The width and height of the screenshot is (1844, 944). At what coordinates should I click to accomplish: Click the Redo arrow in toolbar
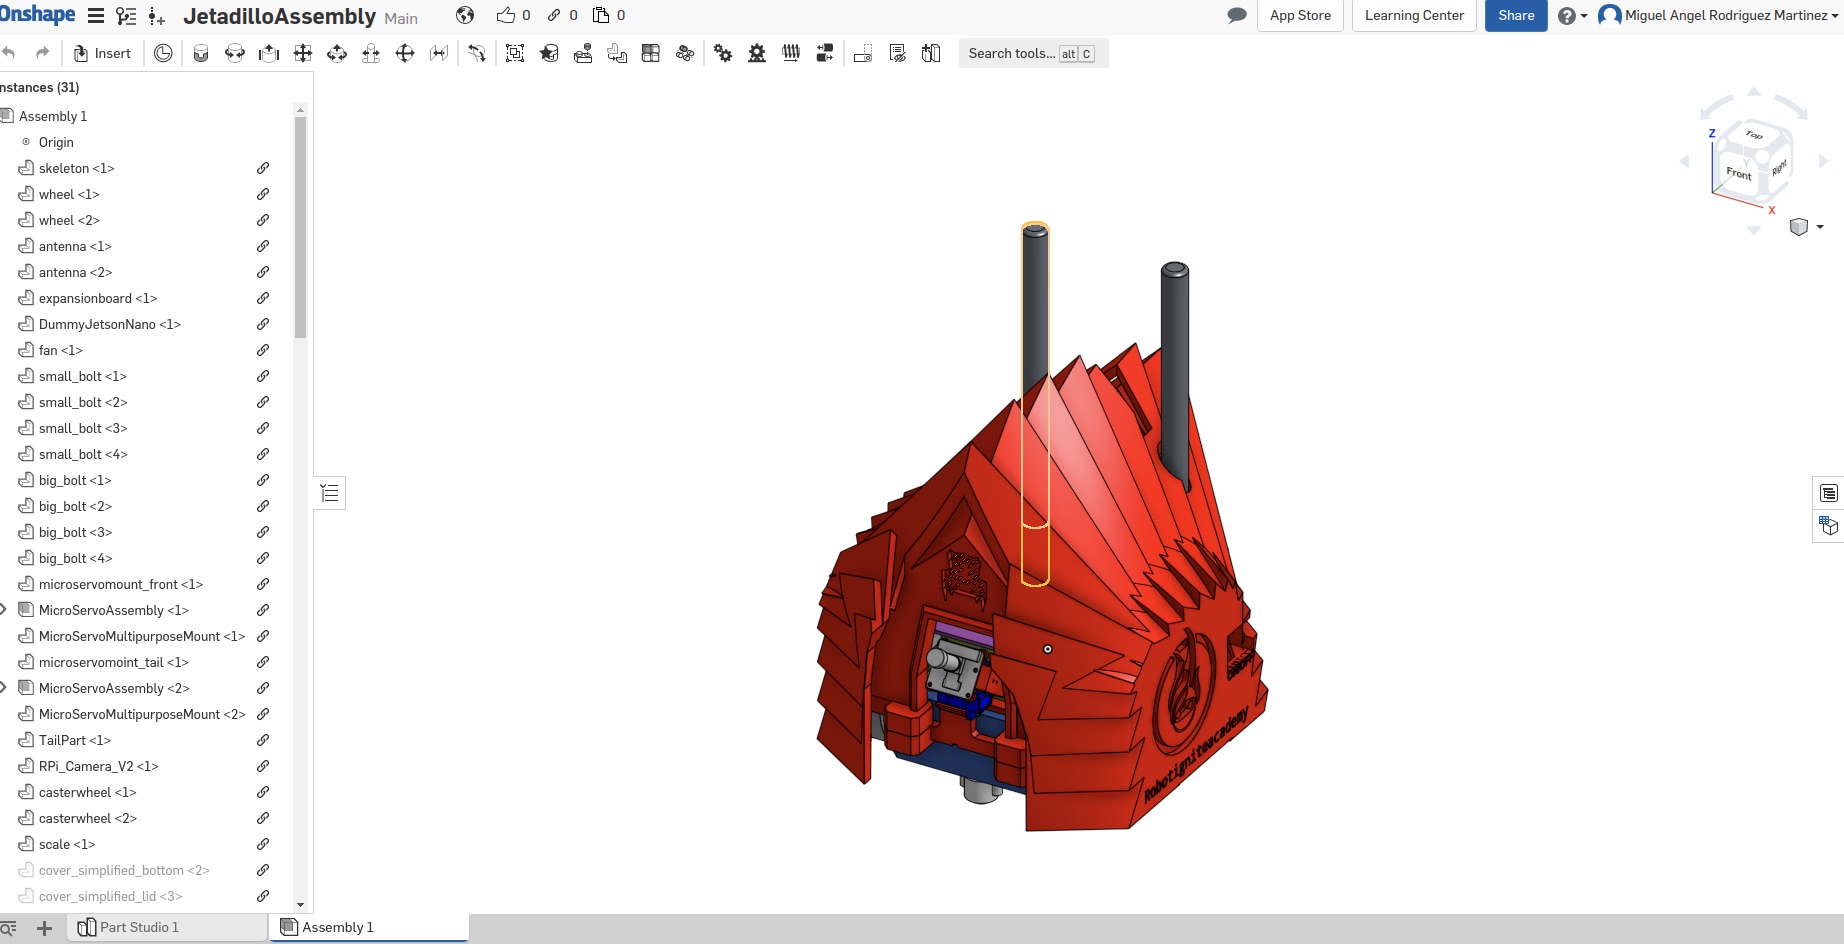coord(42,53)
